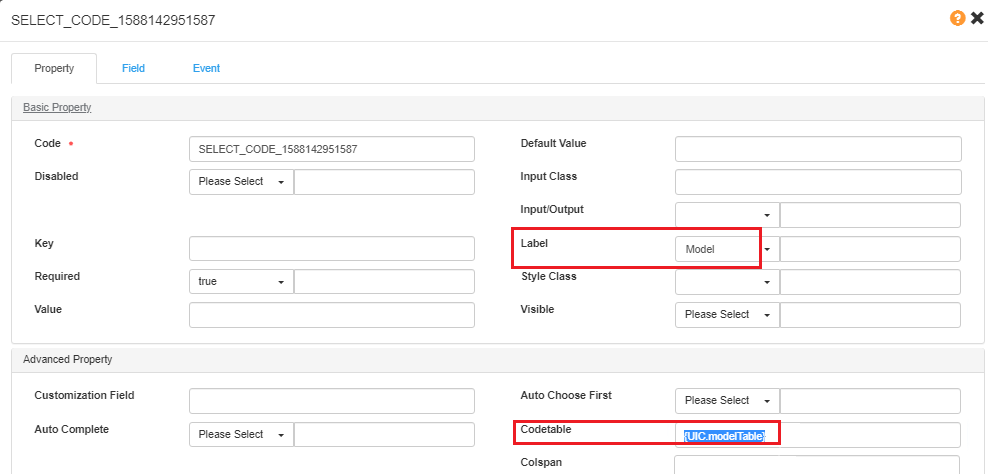
Task: Click into the Default Value field
Action: [817, 149]
